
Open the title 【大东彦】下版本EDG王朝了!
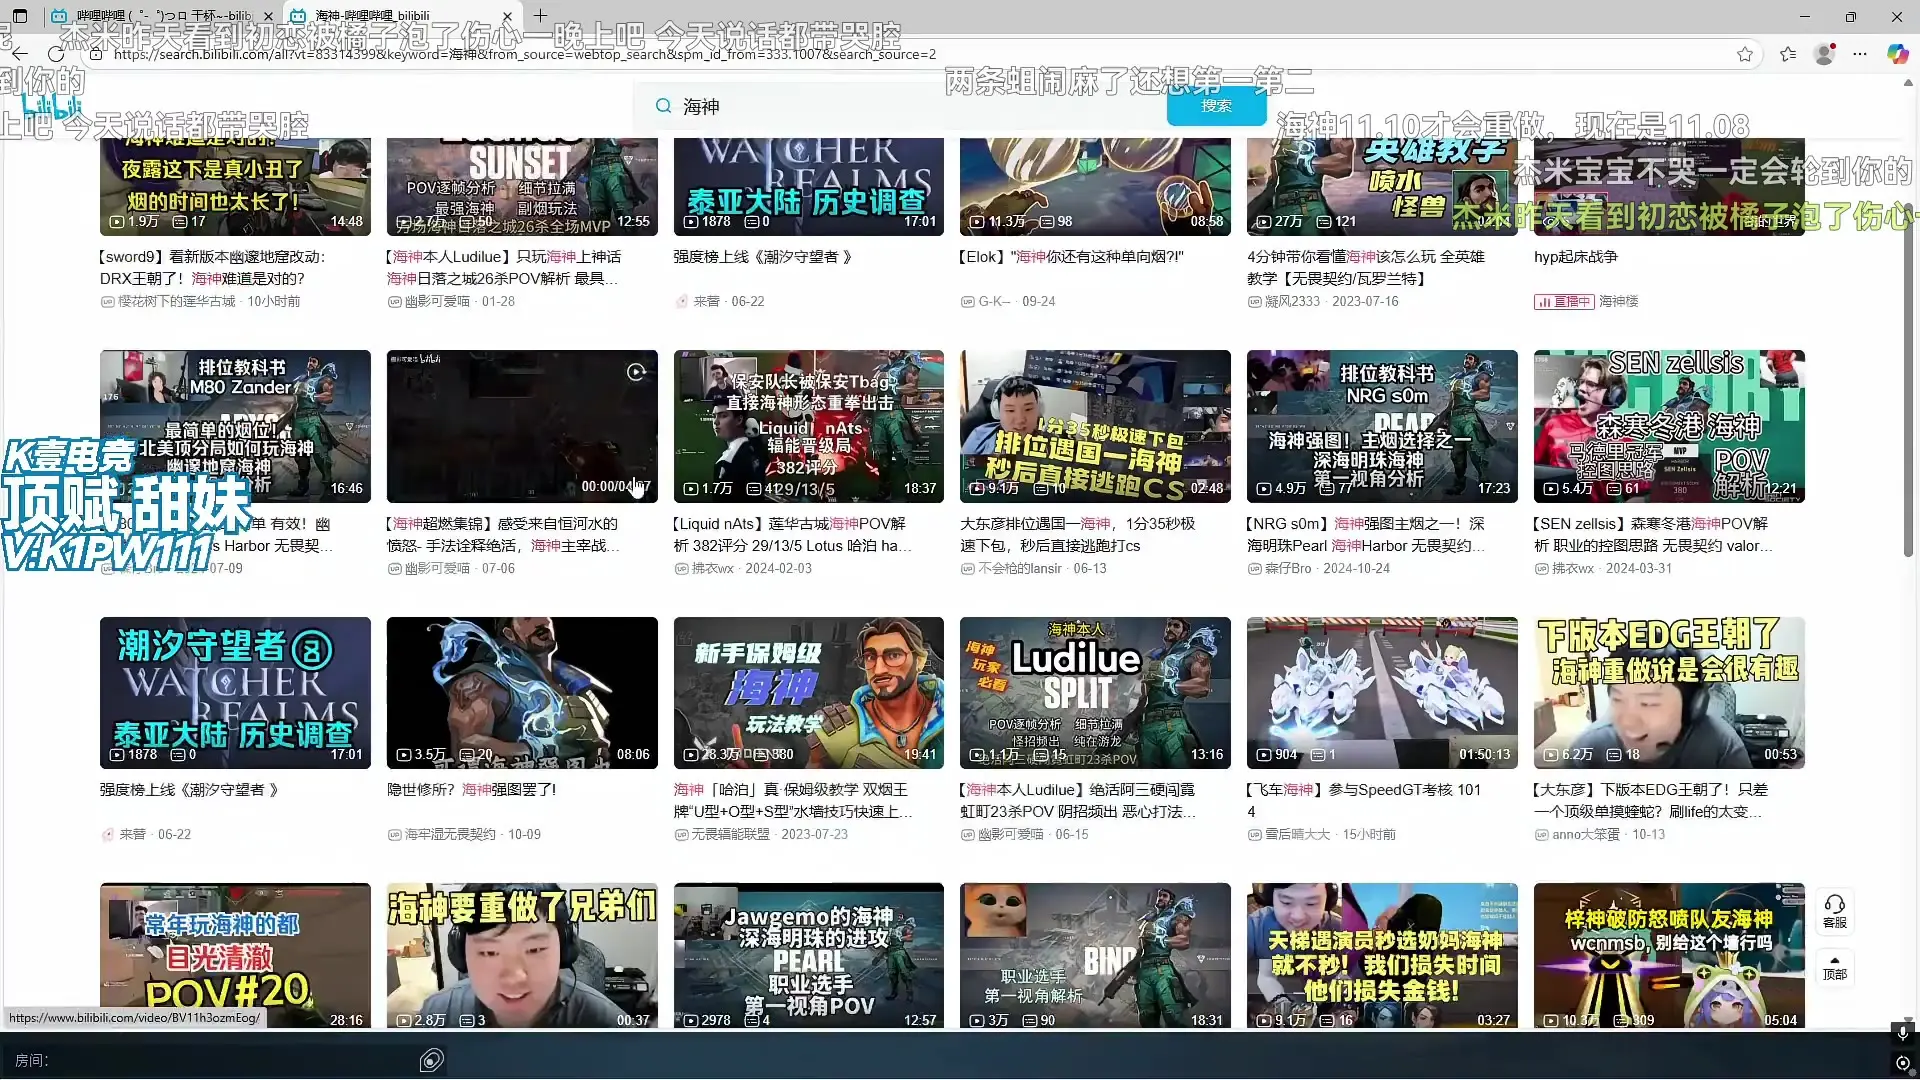[x=1651, y=800]
